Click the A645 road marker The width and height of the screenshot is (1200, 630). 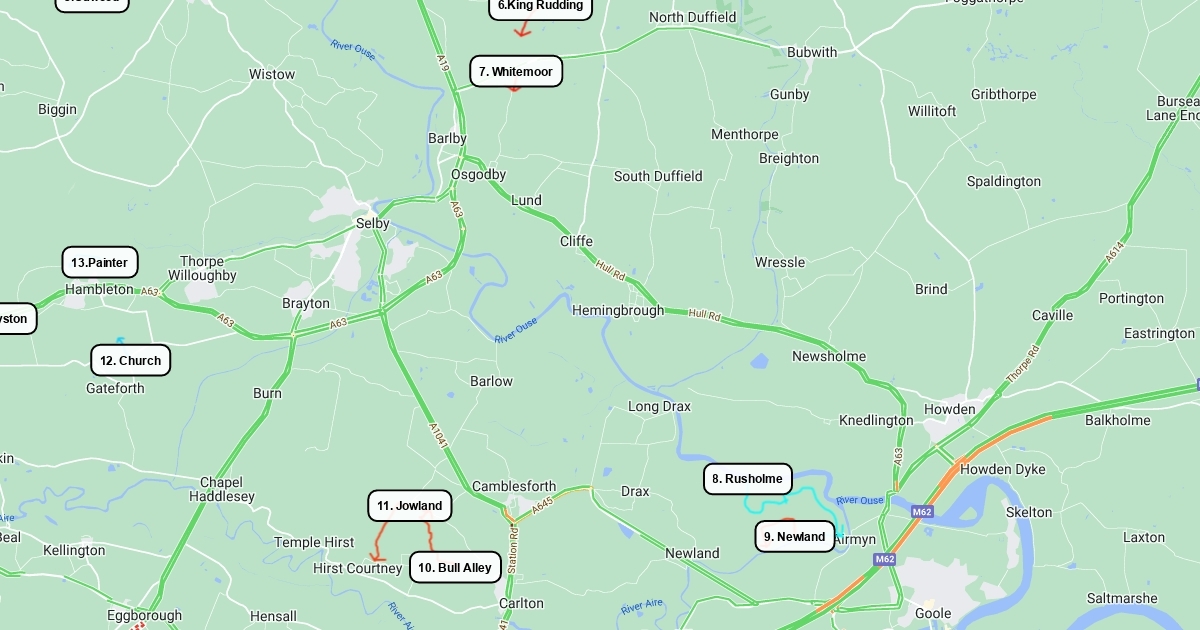pyautogui.click(x=542, y=508)
